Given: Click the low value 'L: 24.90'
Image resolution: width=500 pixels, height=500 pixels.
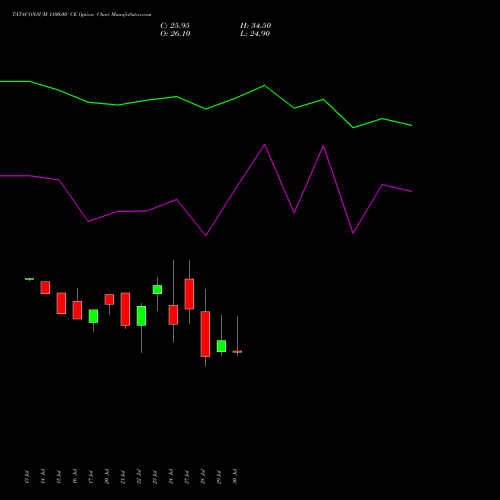Looking at the screenshot, I should pos(255,34).
